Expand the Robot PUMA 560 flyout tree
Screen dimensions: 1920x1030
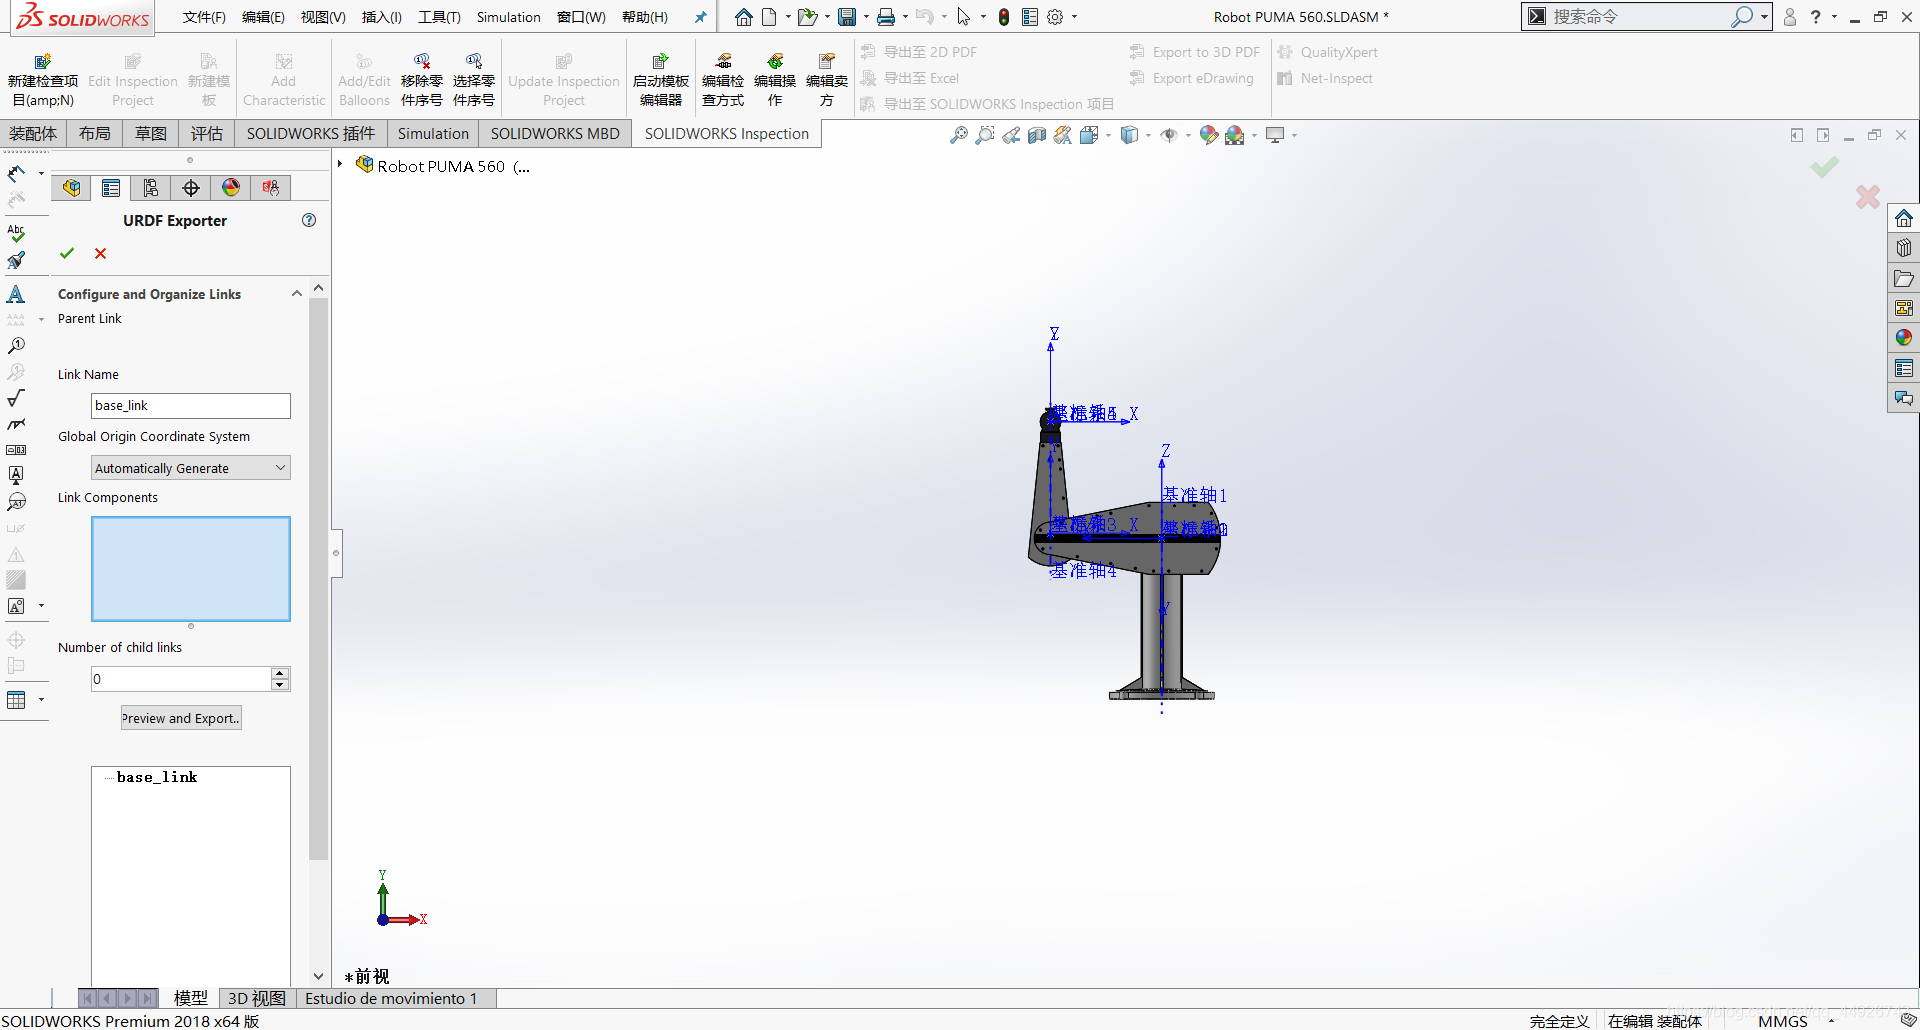point(340,165)
